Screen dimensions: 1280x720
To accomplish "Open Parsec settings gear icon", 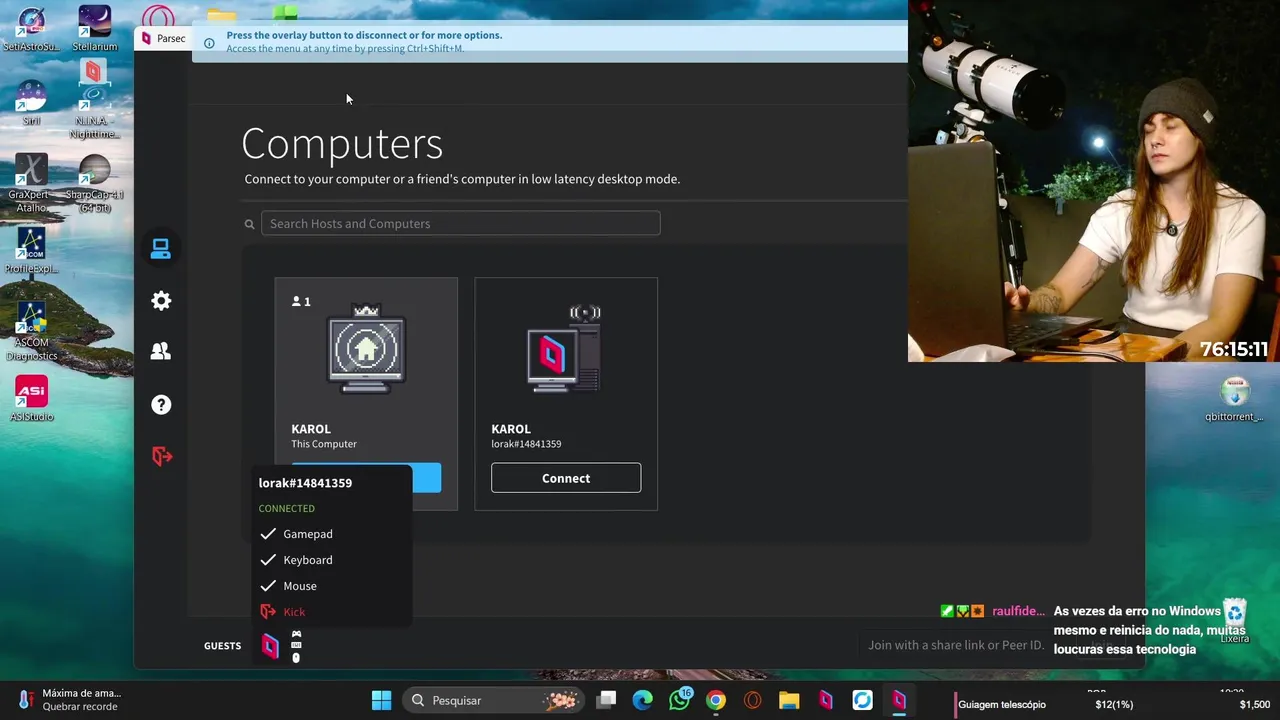I will [x=161, y=301].
